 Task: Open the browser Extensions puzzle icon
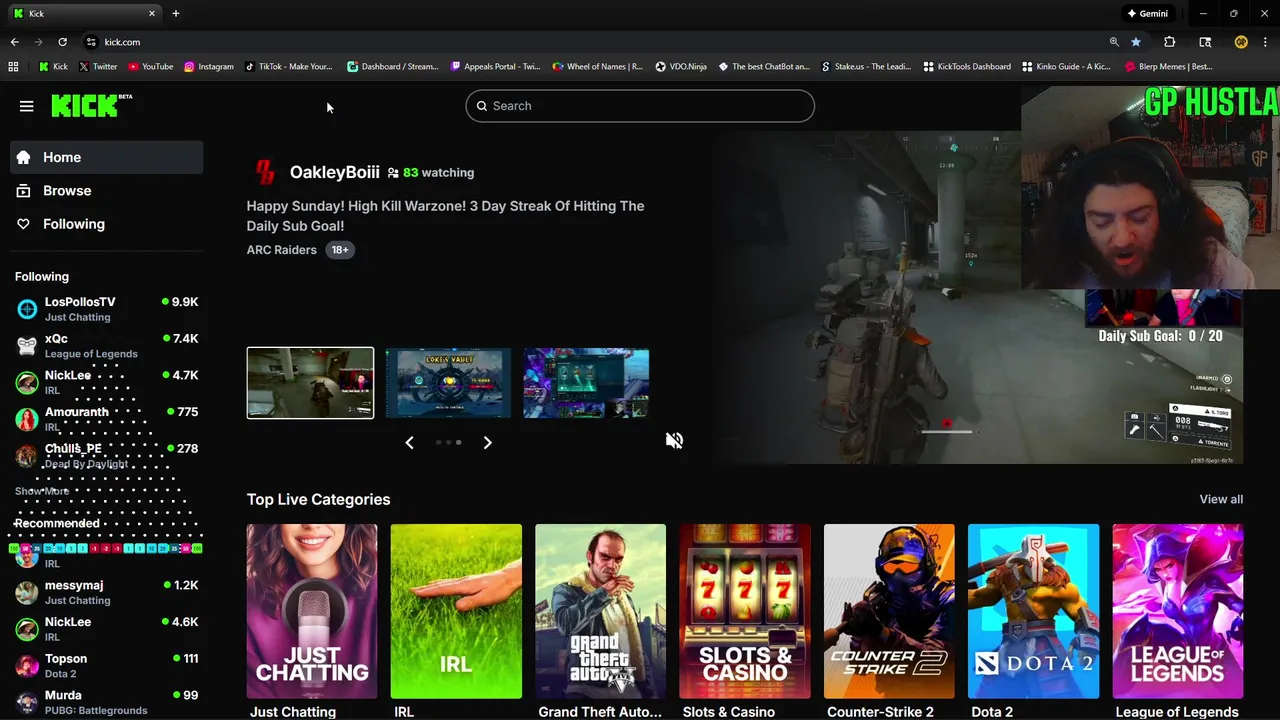[1169, 42]
